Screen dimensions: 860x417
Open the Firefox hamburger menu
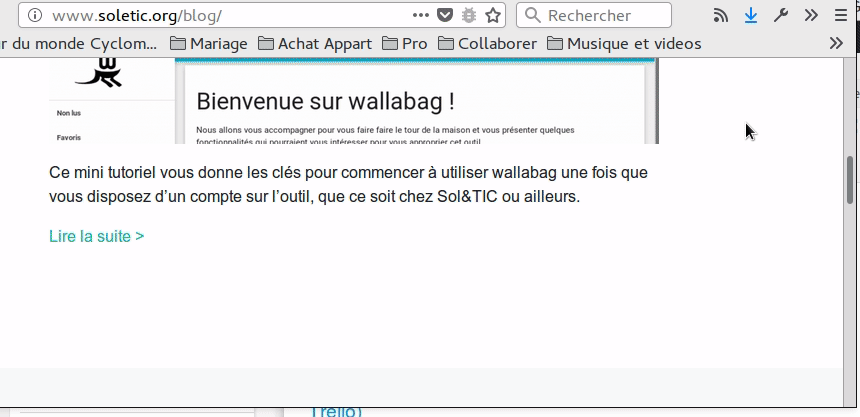tap(841, 15)
